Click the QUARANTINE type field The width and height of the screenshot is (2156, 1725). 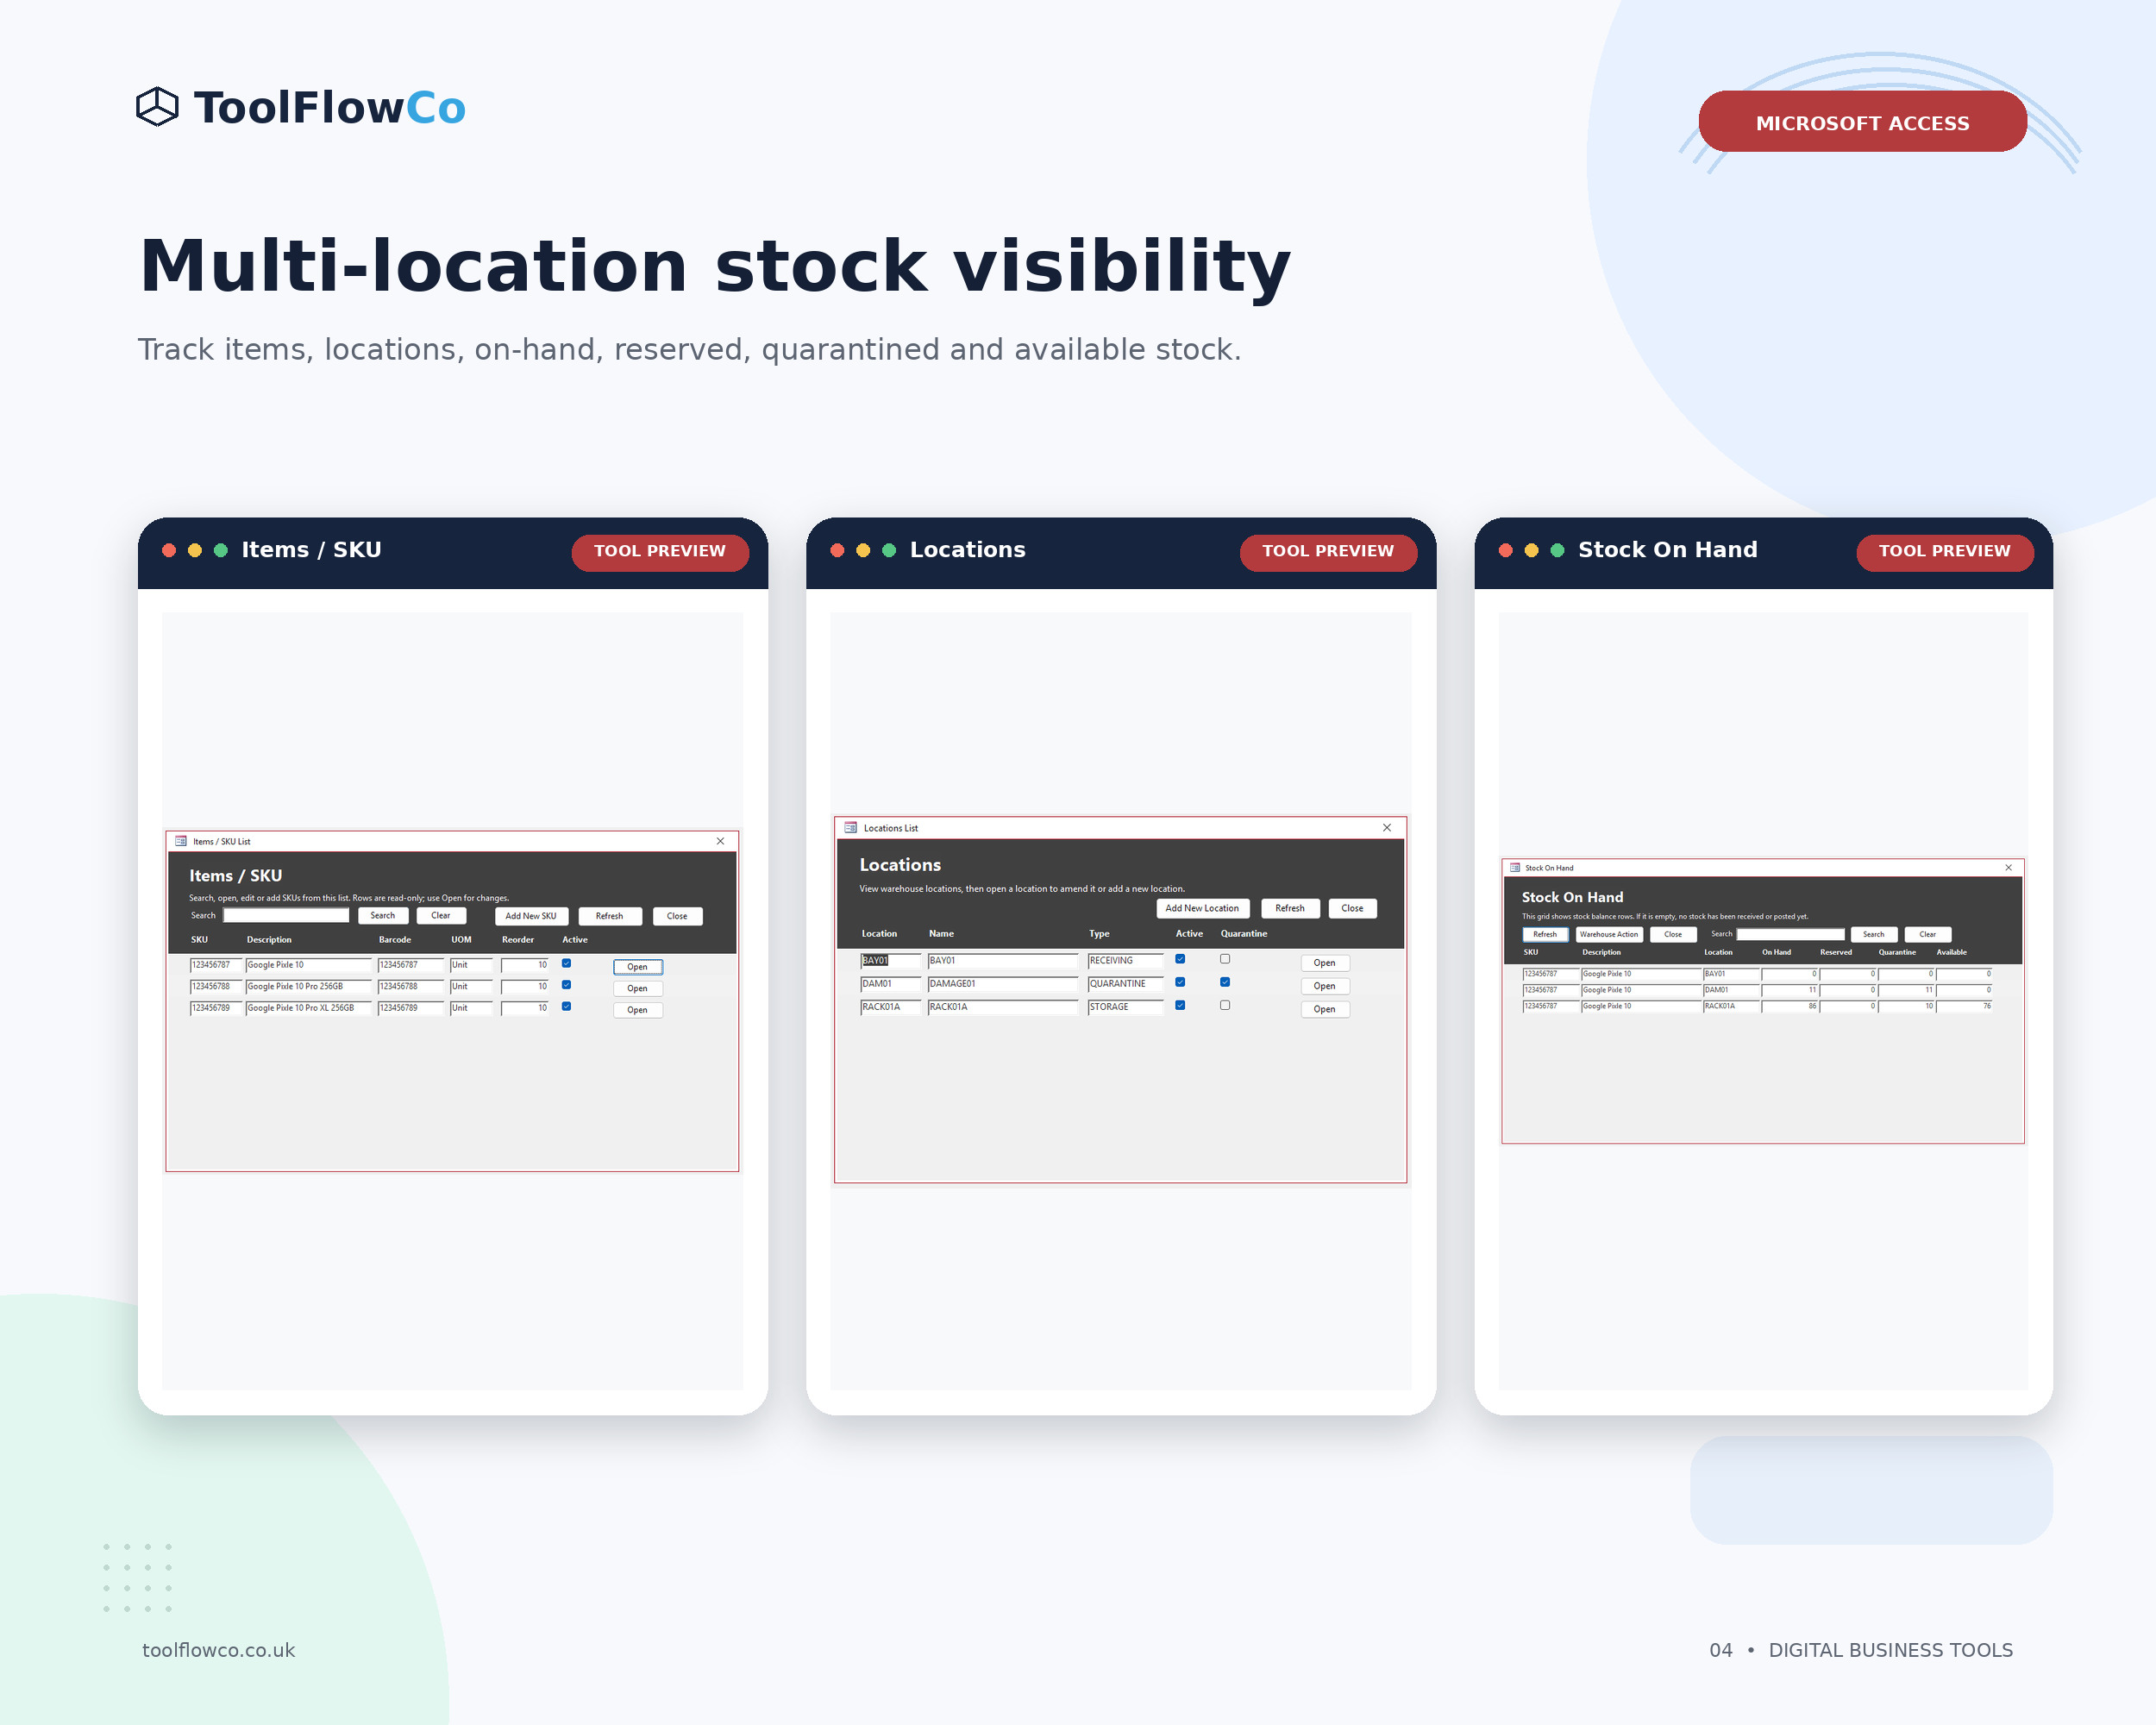(x=1126, y=984)
